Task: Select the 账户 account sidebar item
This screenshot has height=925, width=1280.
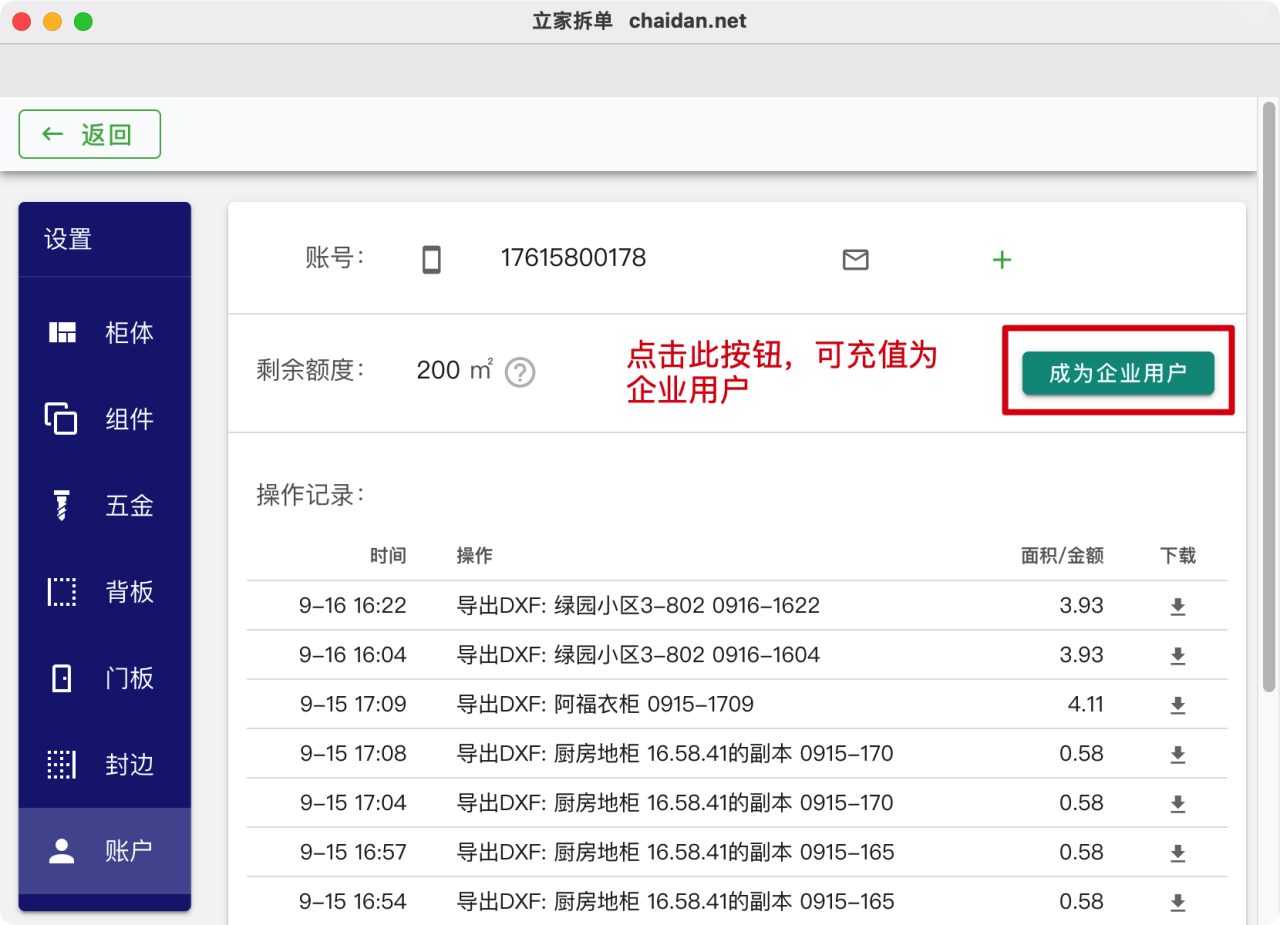Action: pos(104,851)
